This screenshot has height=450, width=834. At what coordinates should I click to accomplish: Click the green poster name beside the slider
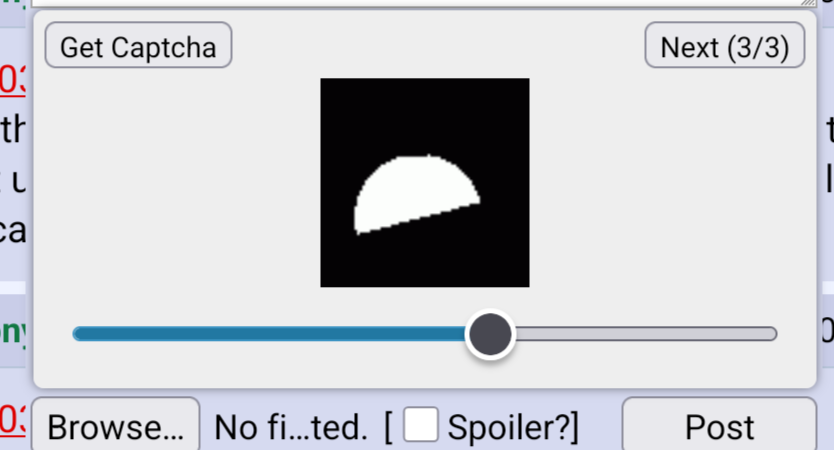point(13,332)
